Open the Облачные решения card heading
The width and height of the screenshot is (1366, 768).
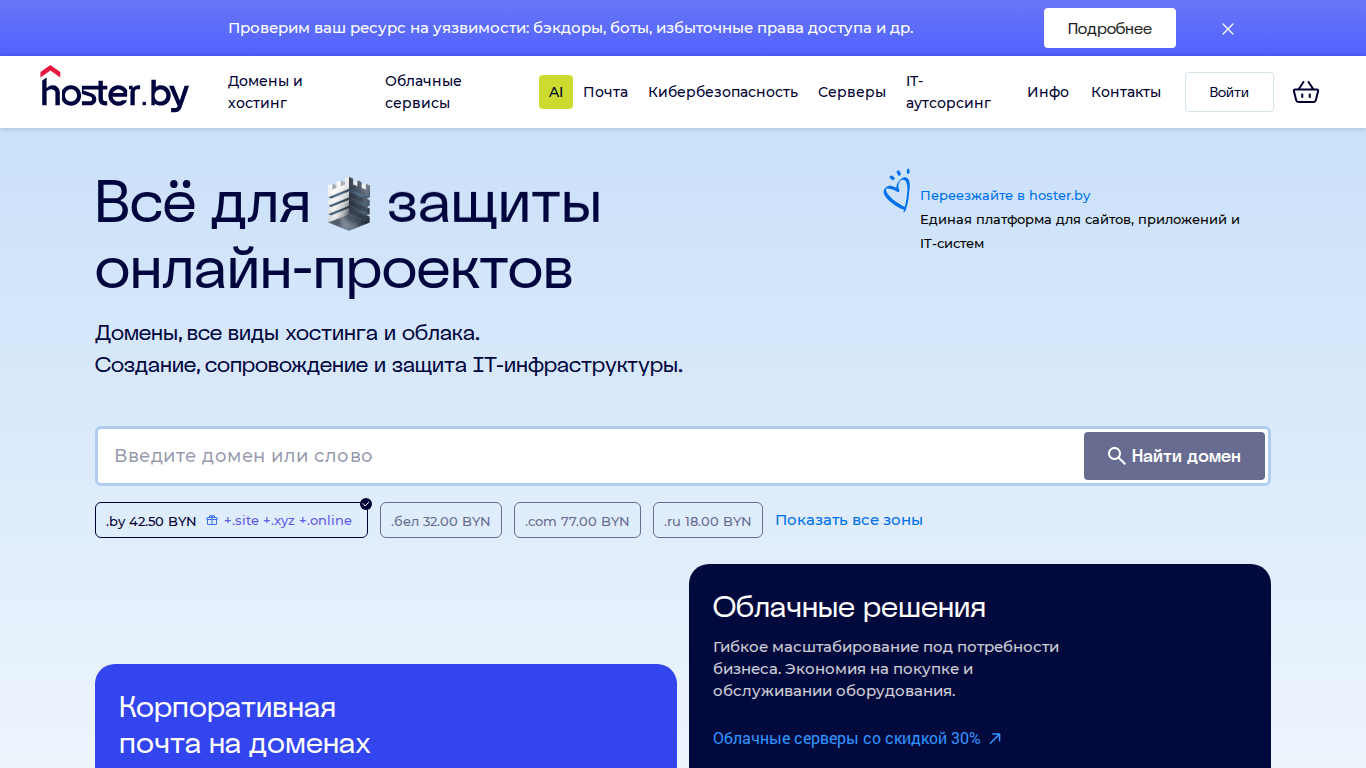pos(849,607)
